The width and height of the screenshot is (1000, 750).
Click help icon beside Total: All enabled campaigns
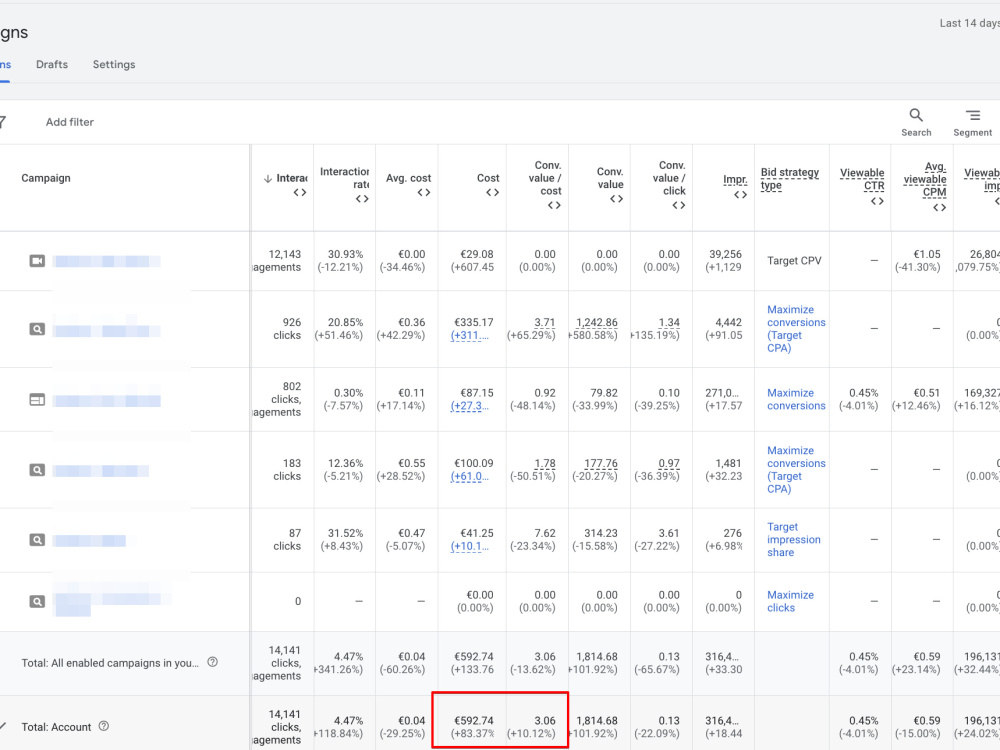(213, 662)
